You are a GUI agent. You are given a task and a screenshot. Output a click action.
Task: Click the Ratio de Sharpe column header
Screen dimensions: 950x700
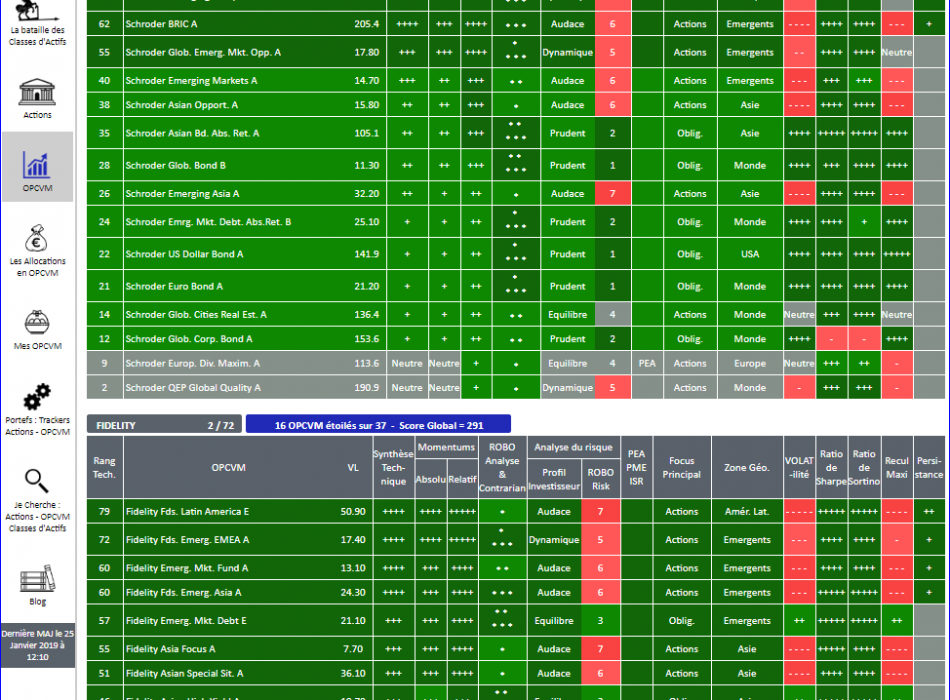831,467
